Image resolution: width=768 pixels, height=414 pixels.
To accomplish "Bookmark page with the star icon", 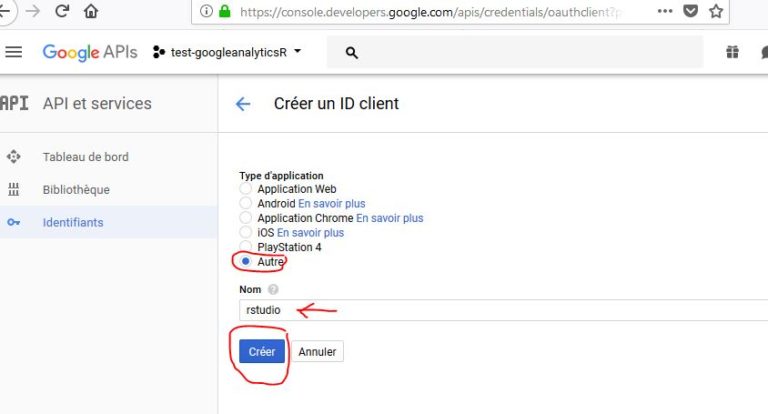I will 716,11.
